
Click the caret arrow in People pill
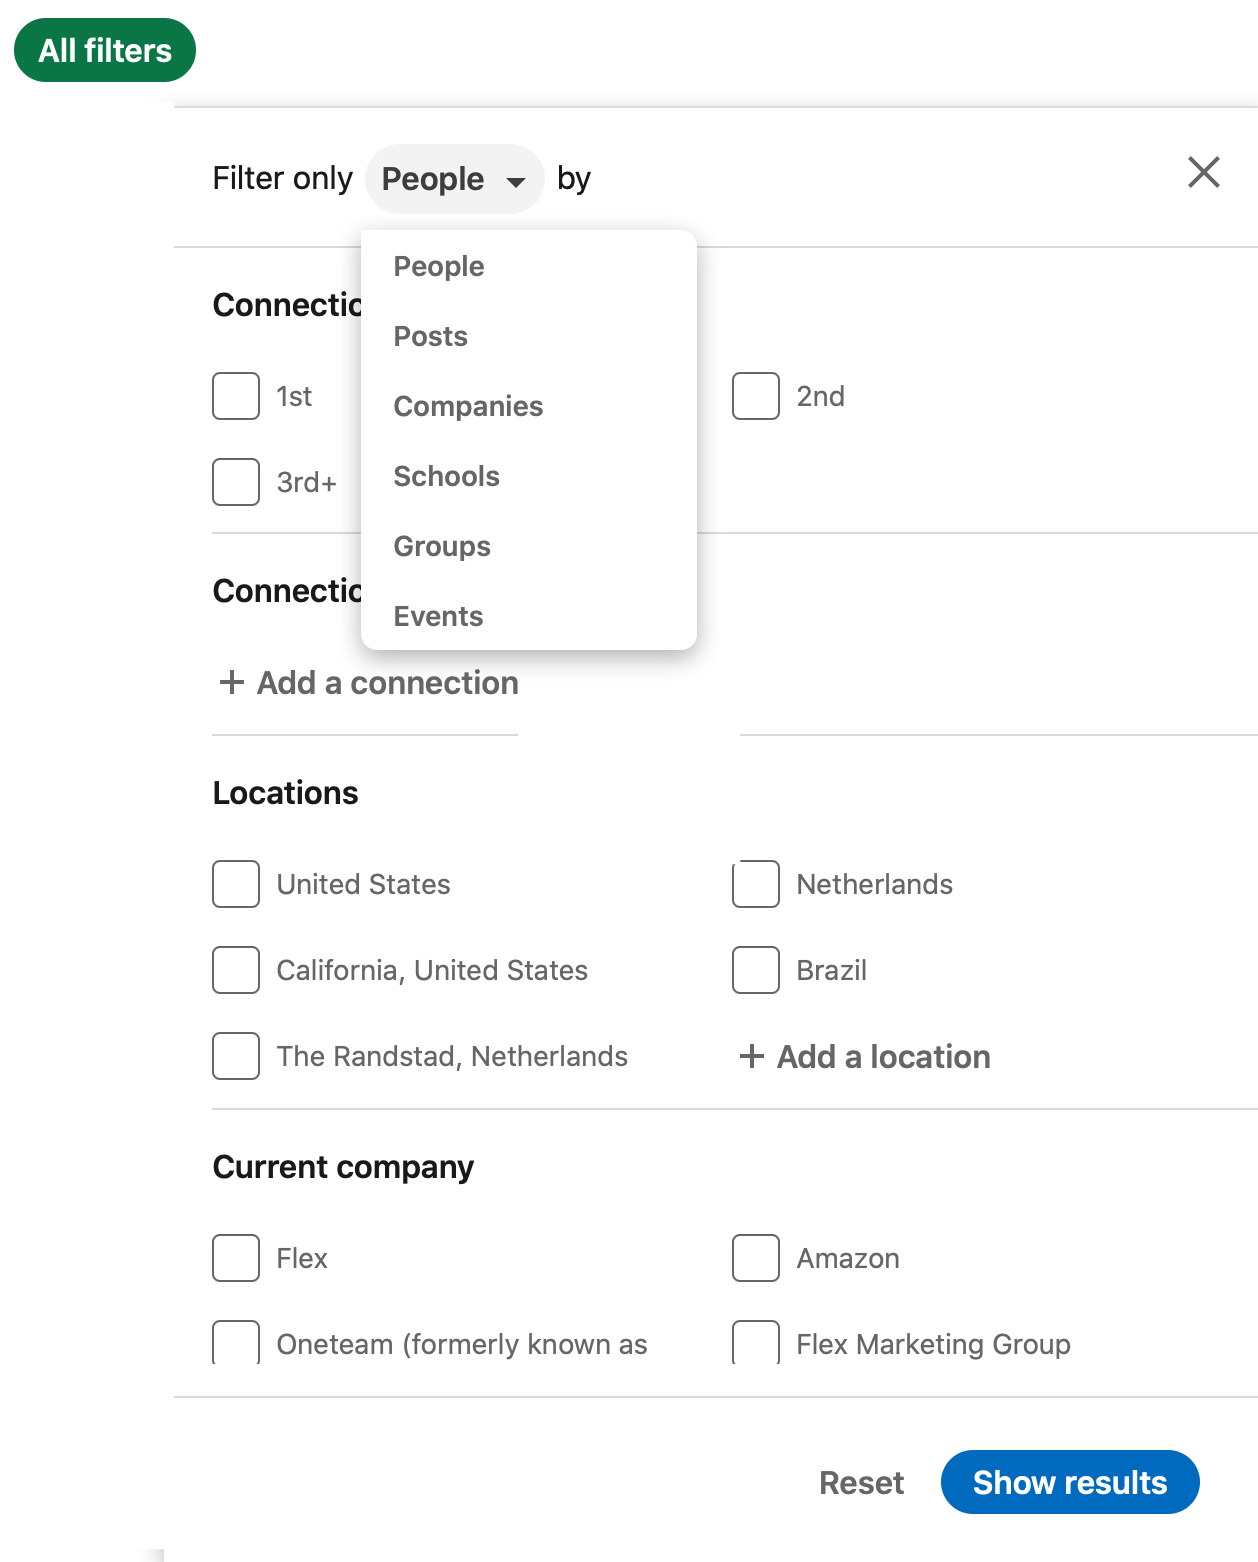click(x=516, y=182)
